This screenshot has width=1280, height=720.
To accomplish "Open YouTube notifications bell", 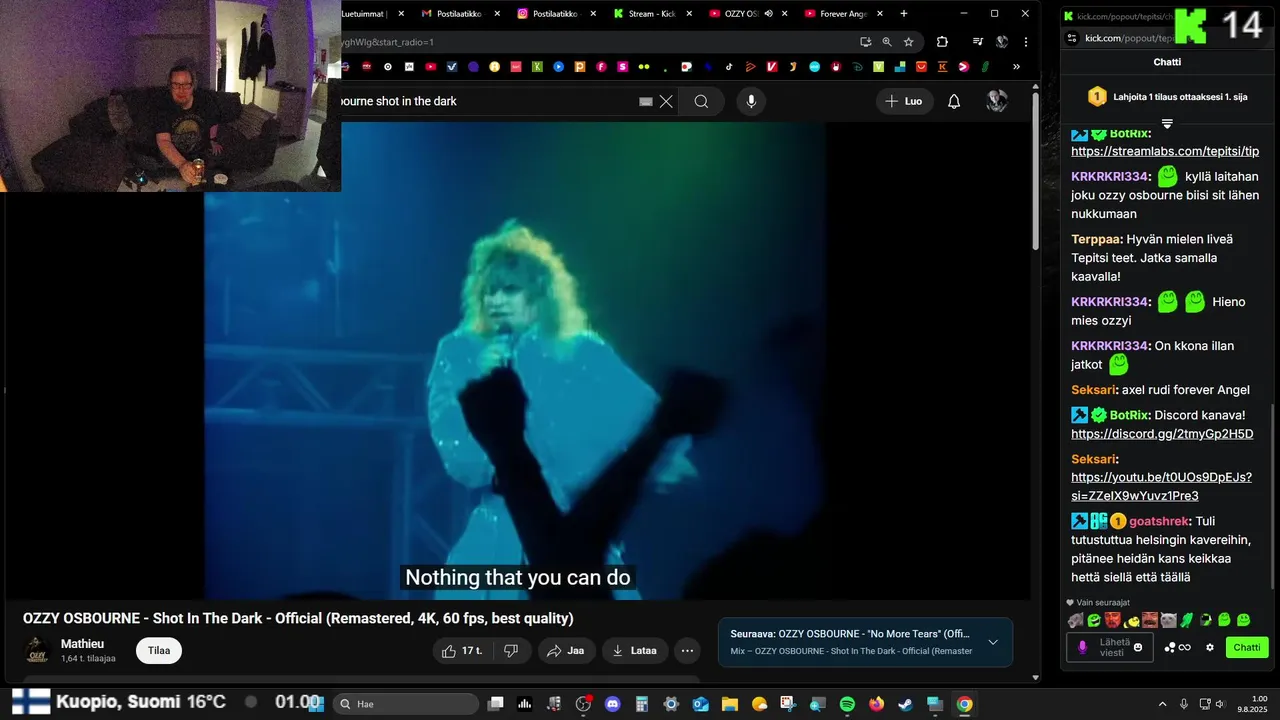I will (x=954, y=101).
